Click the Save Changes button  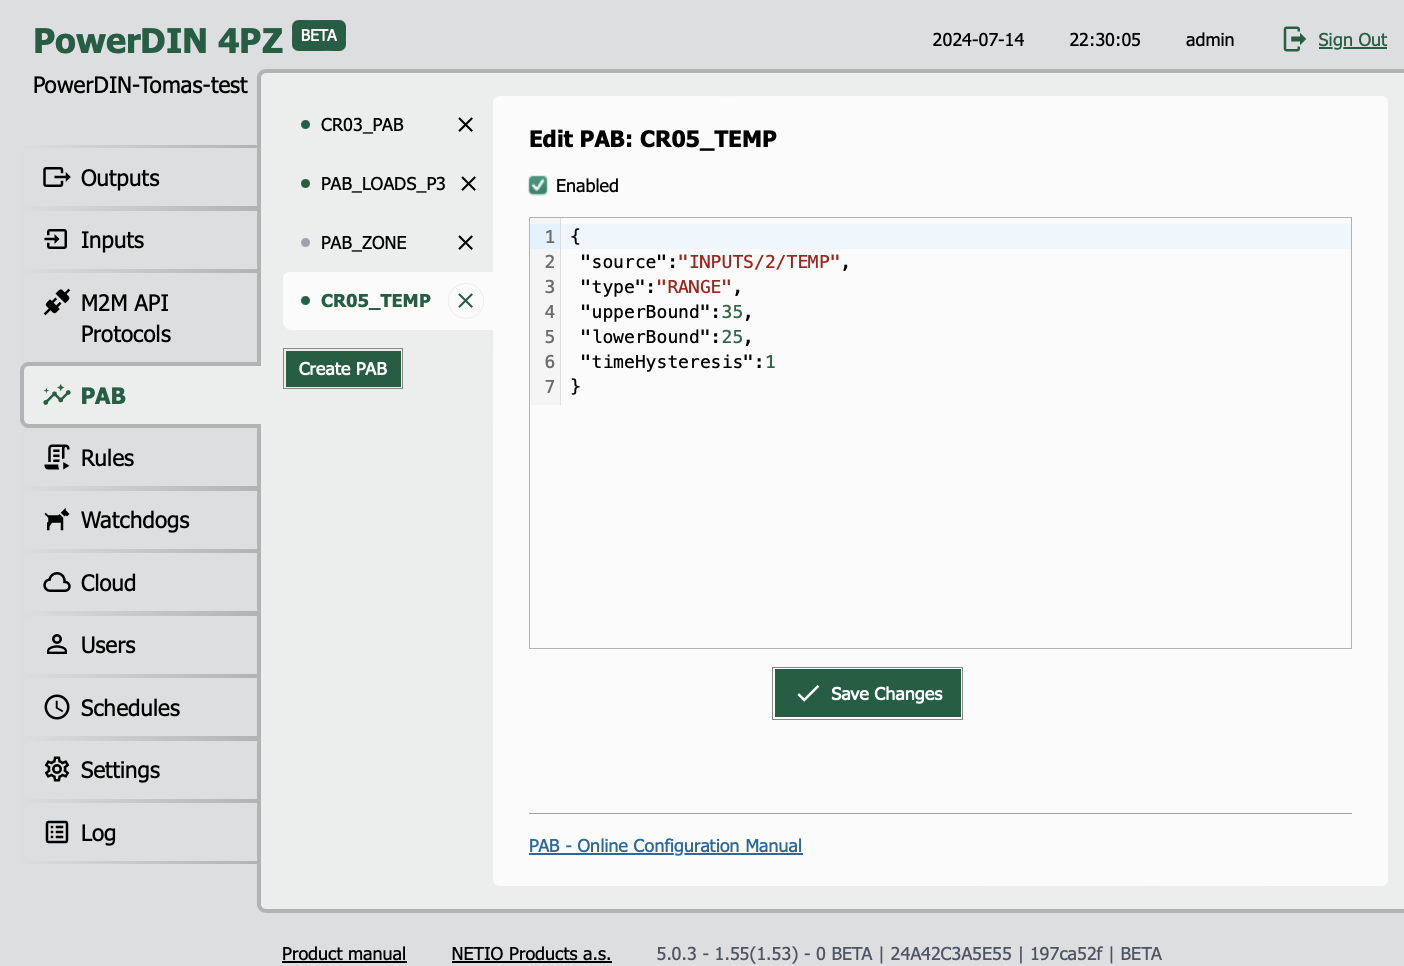click(x=867, y=693)
